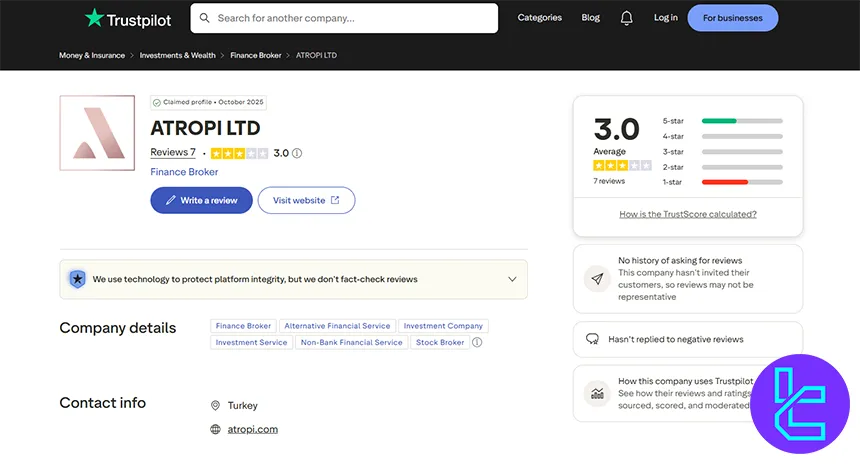Click the TrustScore info icon beside 3.0
The height and width of the screenshot is (464, 860).
click(x=297, y=153)
